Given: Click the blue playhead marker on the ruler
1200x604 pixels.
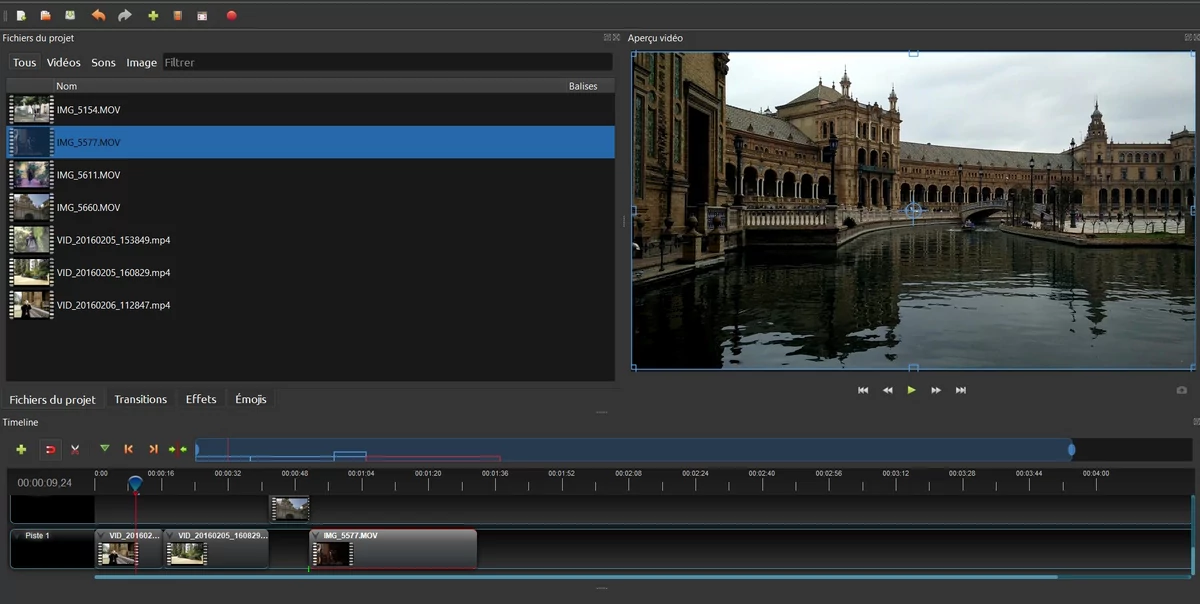Looking at the screenshot, I should pyautogui.click(x=135, y=484).
